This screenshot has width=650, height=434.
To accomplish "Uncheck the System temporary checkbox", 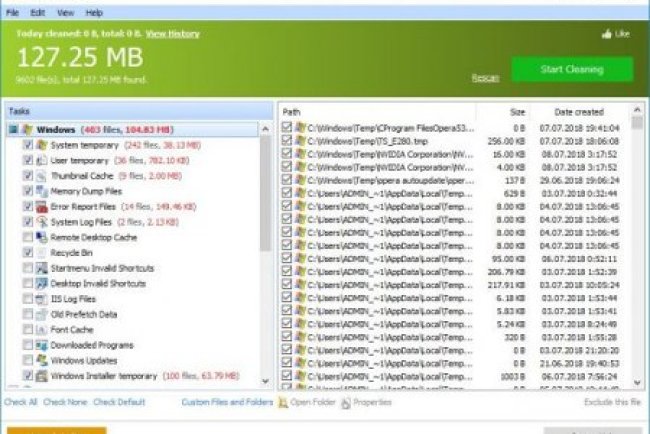I will point(27,145).
